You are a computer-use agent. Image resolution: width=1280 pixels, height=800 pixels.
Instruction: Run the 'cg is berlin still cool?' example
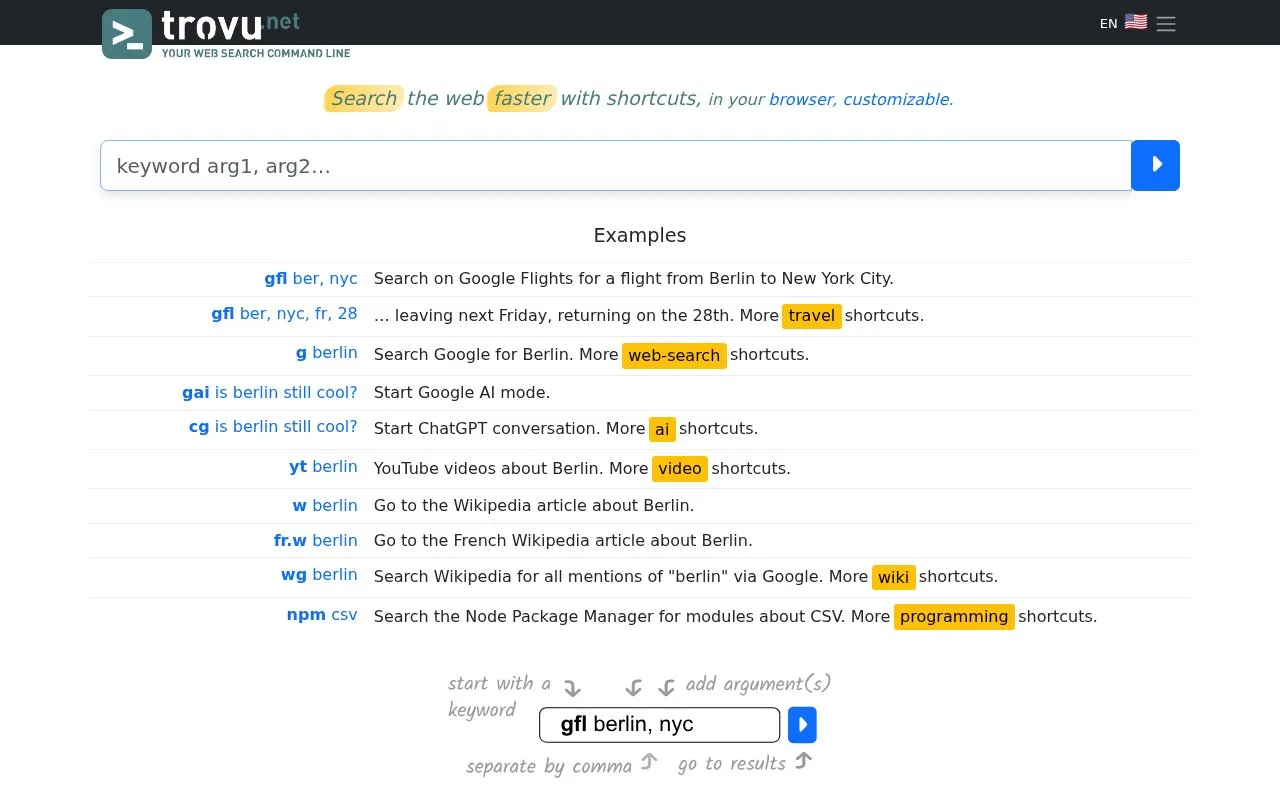[273, 426]
